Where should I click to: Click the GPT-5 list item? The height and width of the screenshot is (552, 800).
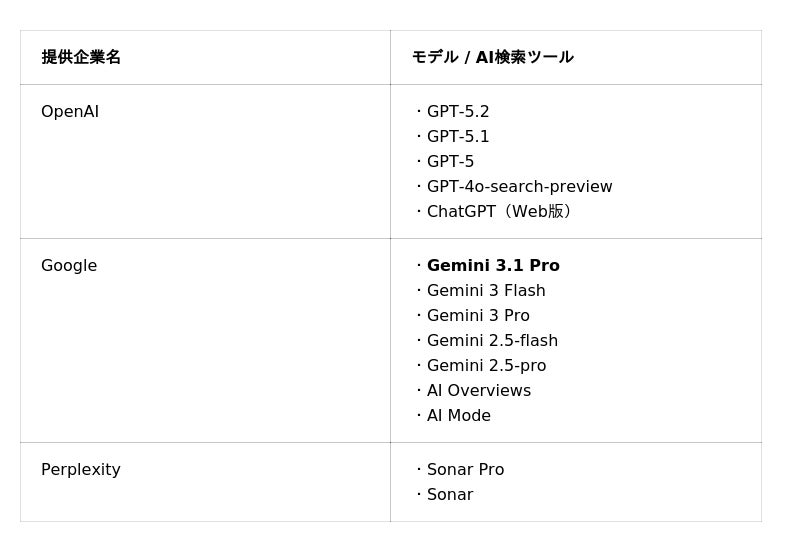coord(450,162)
